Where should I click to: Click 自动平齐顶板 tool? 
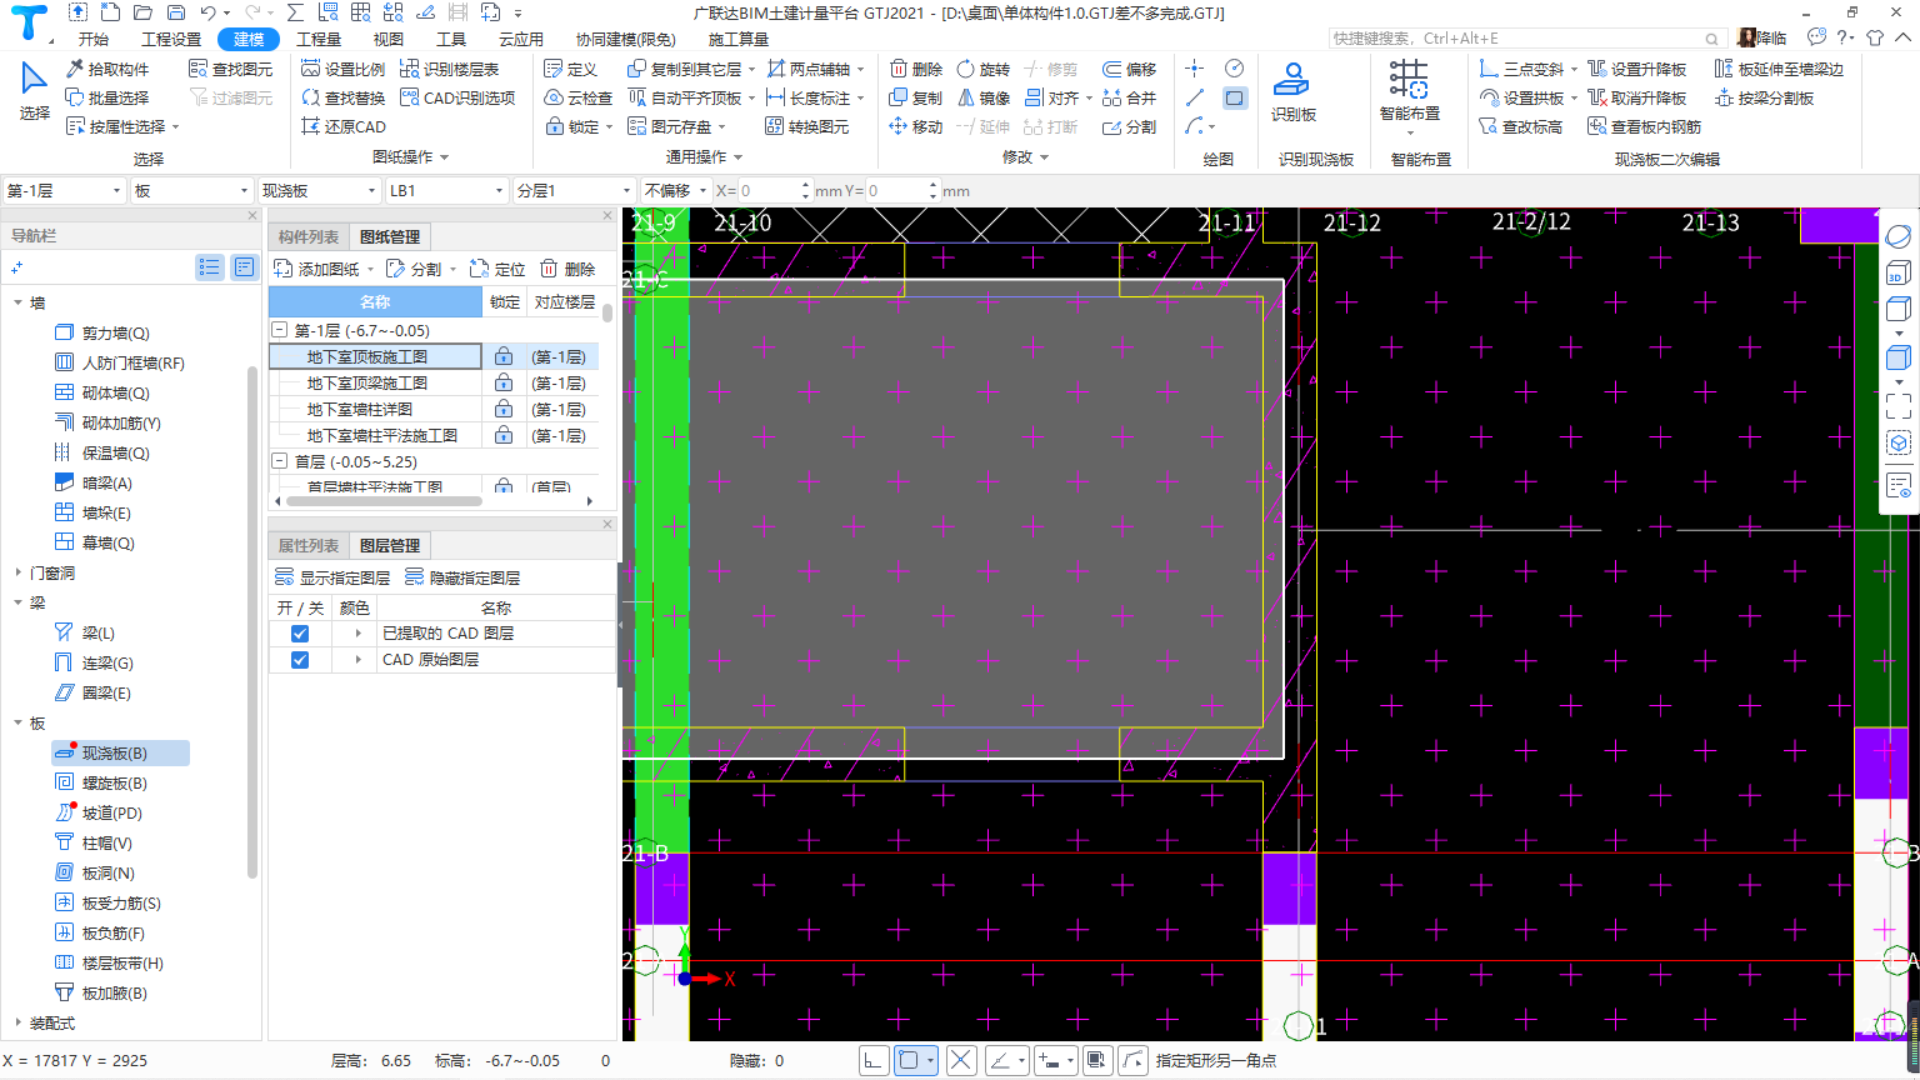click(685, 98)
